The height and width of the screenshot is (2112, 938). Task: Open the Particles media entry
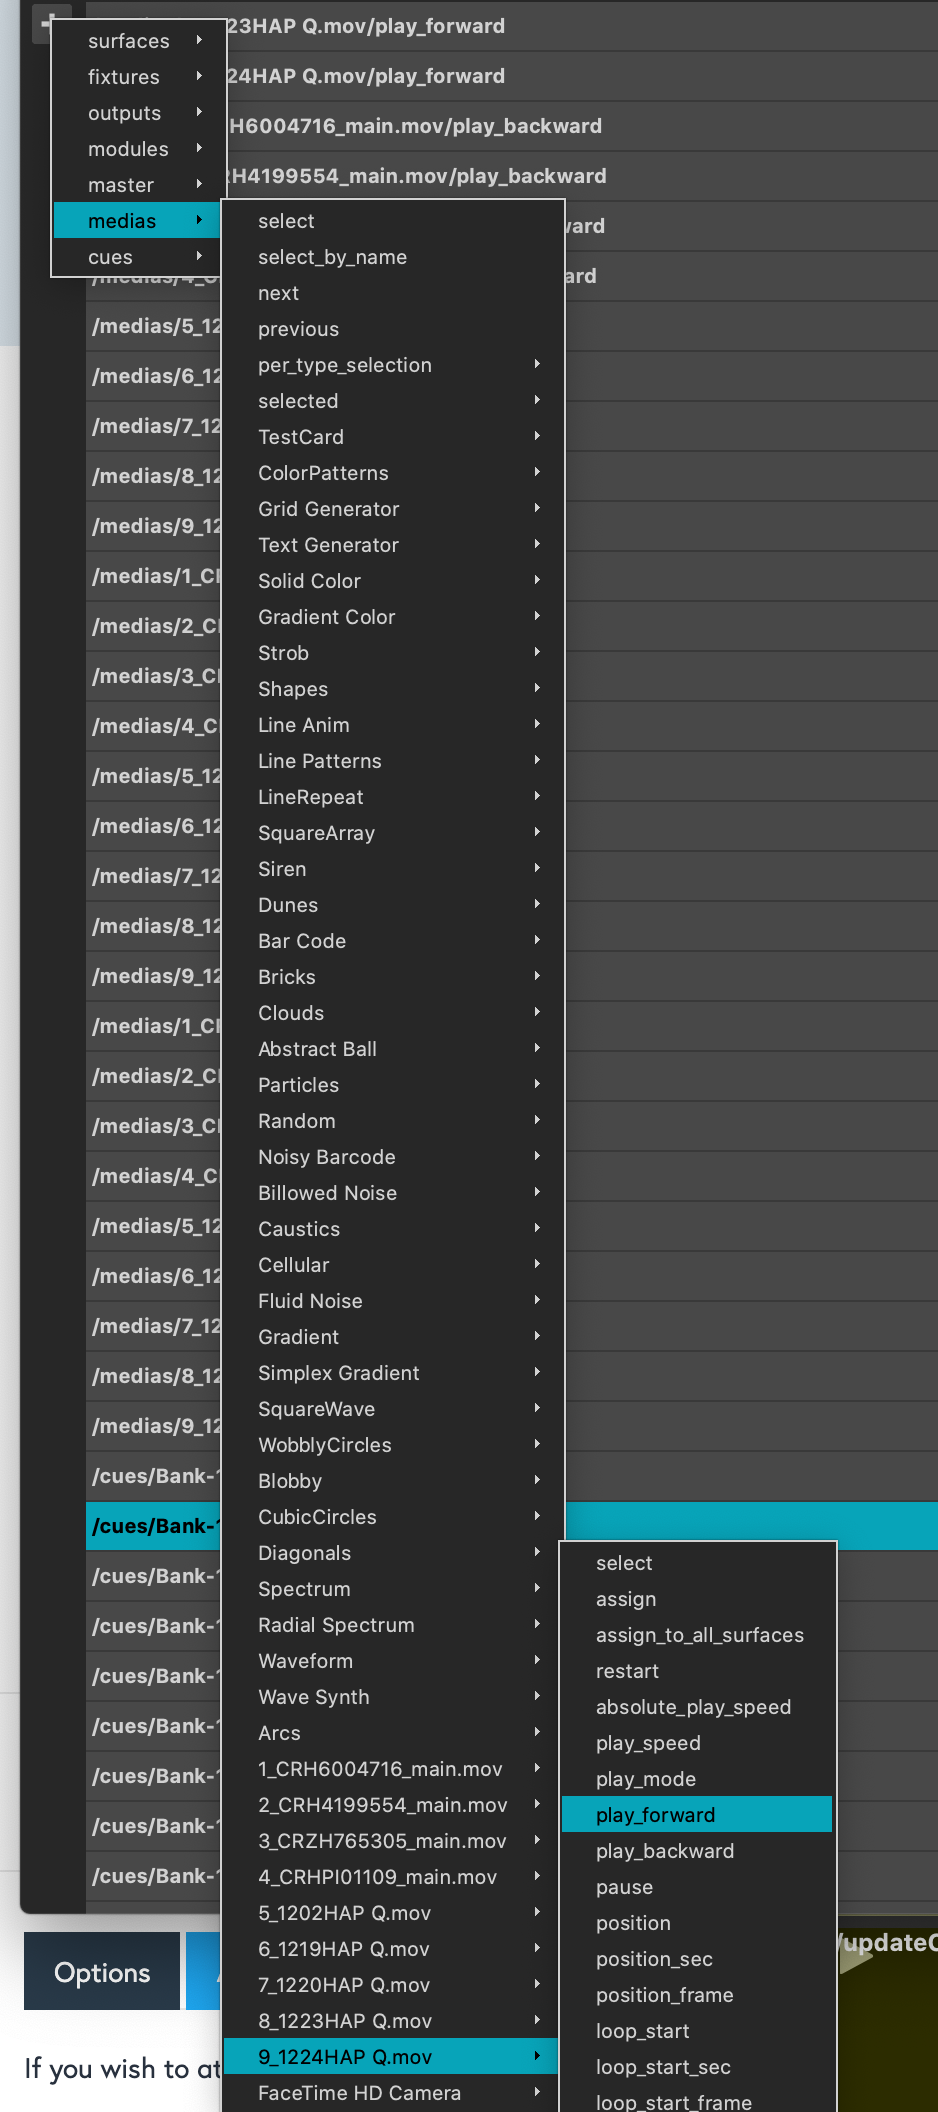pos(393,1085)
